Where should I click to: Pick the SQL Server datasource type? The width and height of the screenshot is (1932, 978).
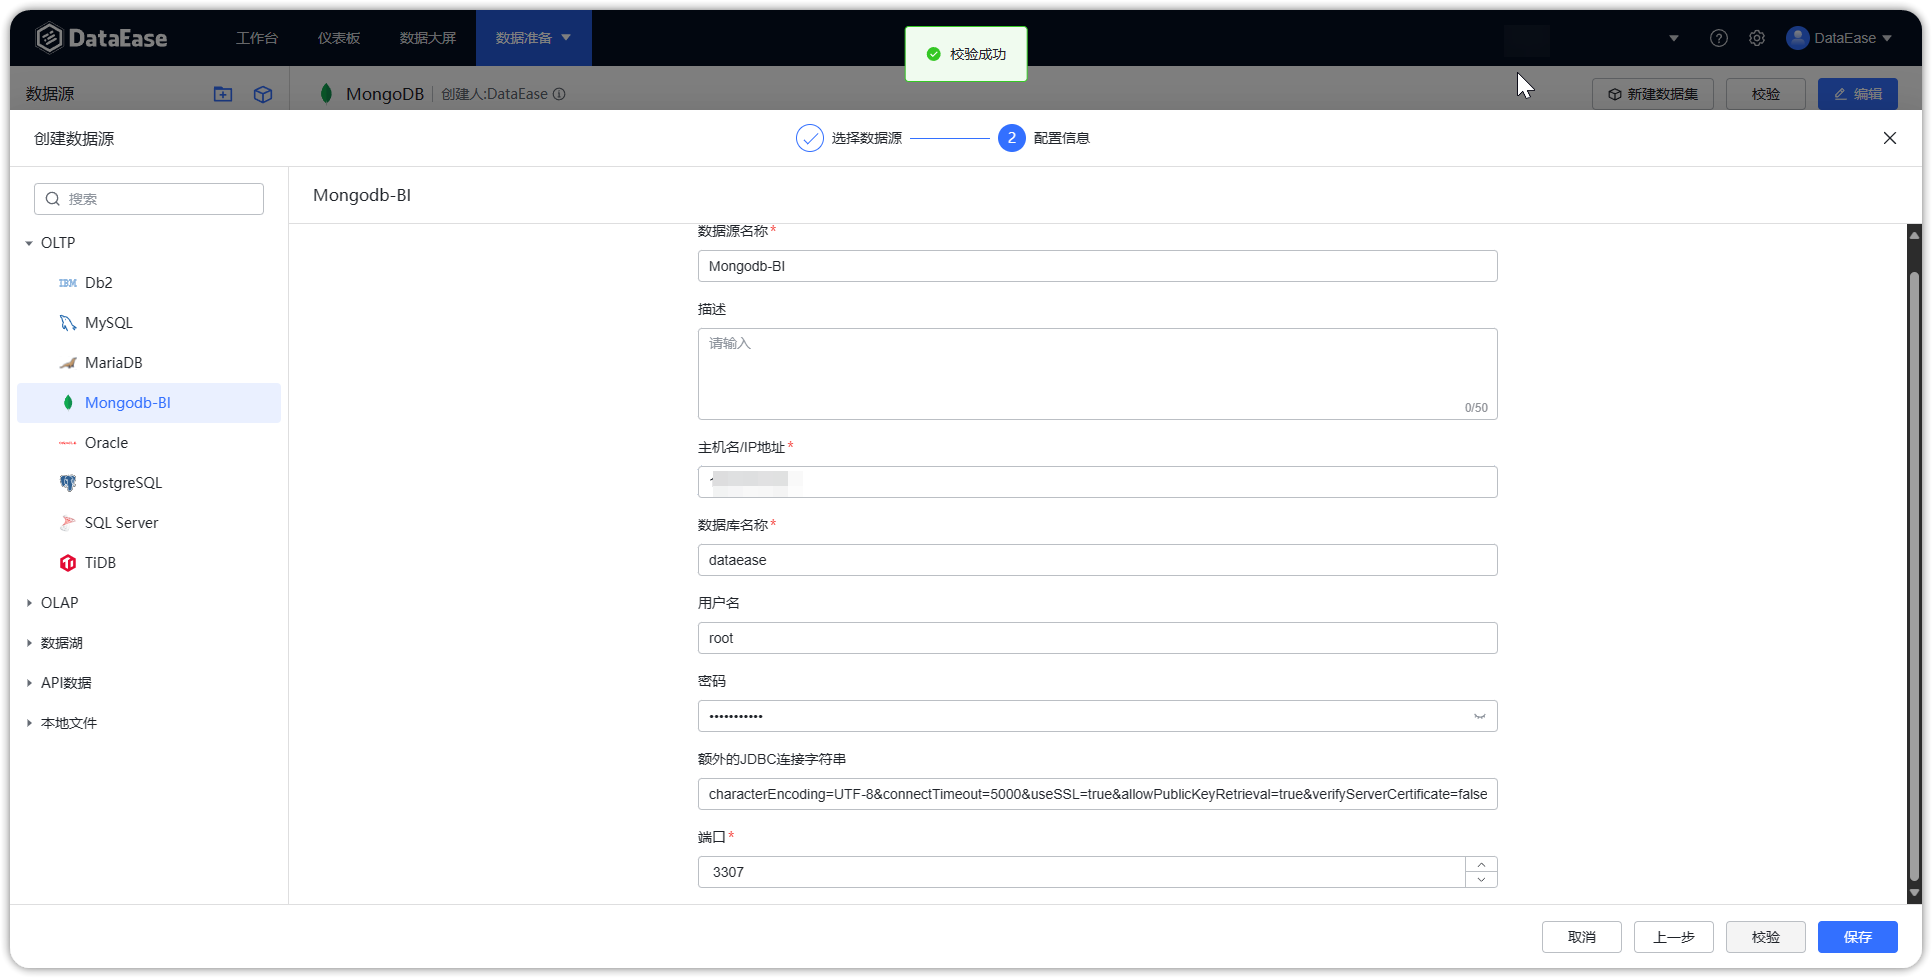(x=121, y=522)
